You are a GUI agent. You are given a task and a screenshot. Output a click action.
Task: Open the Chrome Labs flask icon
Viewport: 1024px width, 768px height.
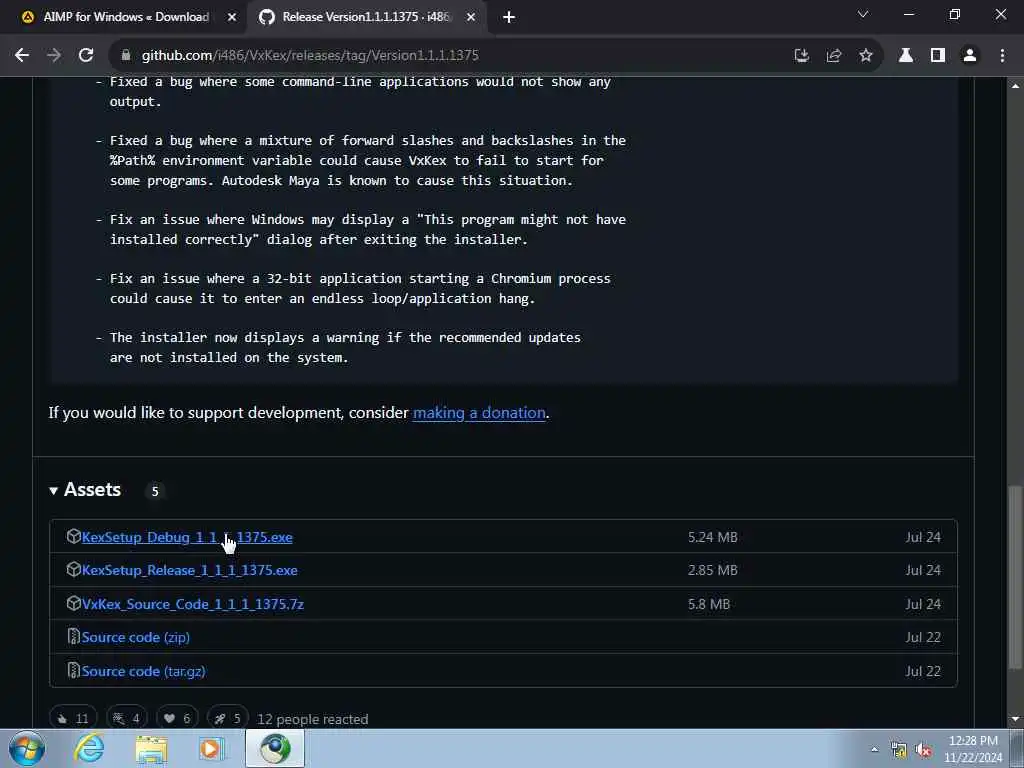(906, 56)
